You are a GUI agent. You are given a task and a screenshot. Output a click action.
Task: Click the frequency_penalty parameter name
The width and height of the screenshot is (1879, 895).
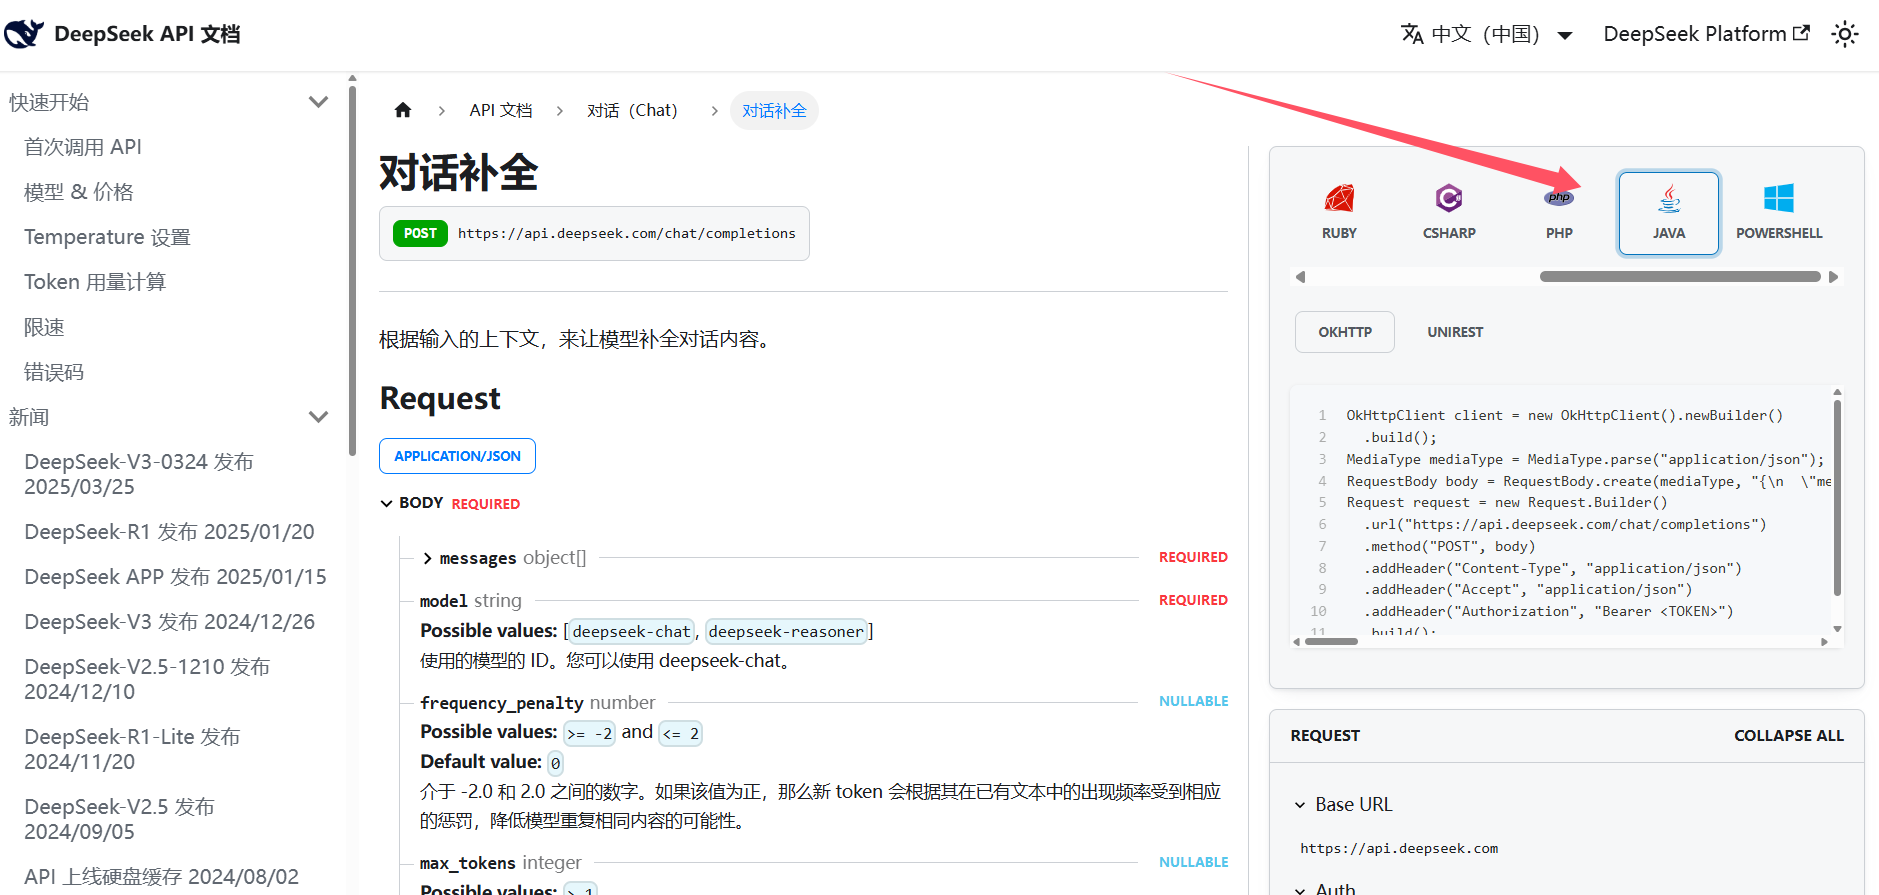501,703
